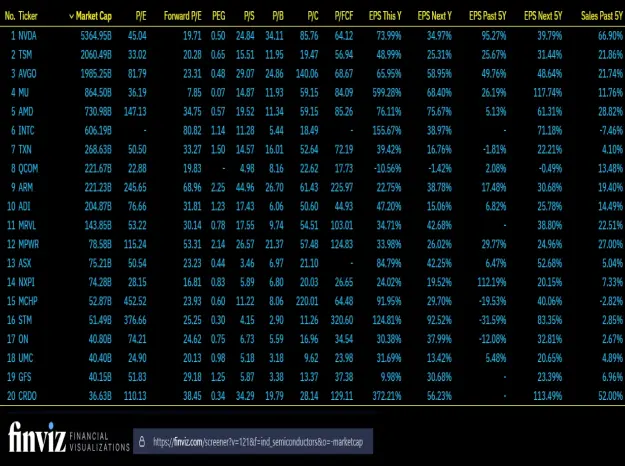
Task: Select ARM P/FCF value 225.97
Action: pos(342,187)
